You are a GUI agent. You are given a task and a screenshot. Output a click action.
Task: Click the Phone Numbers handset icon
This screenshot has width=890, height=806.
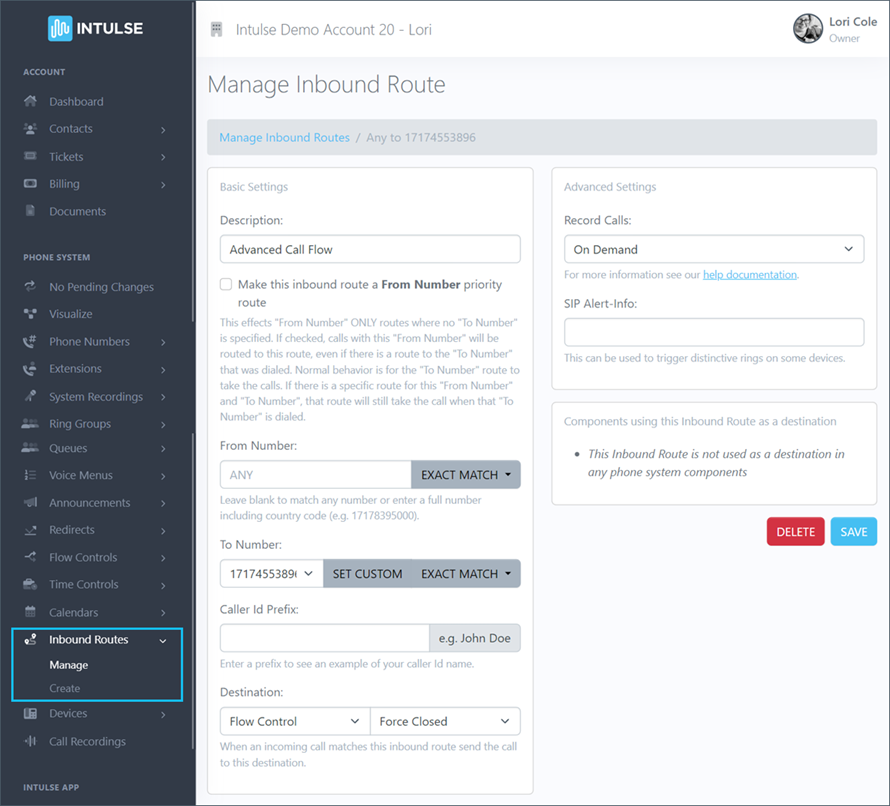30,341
